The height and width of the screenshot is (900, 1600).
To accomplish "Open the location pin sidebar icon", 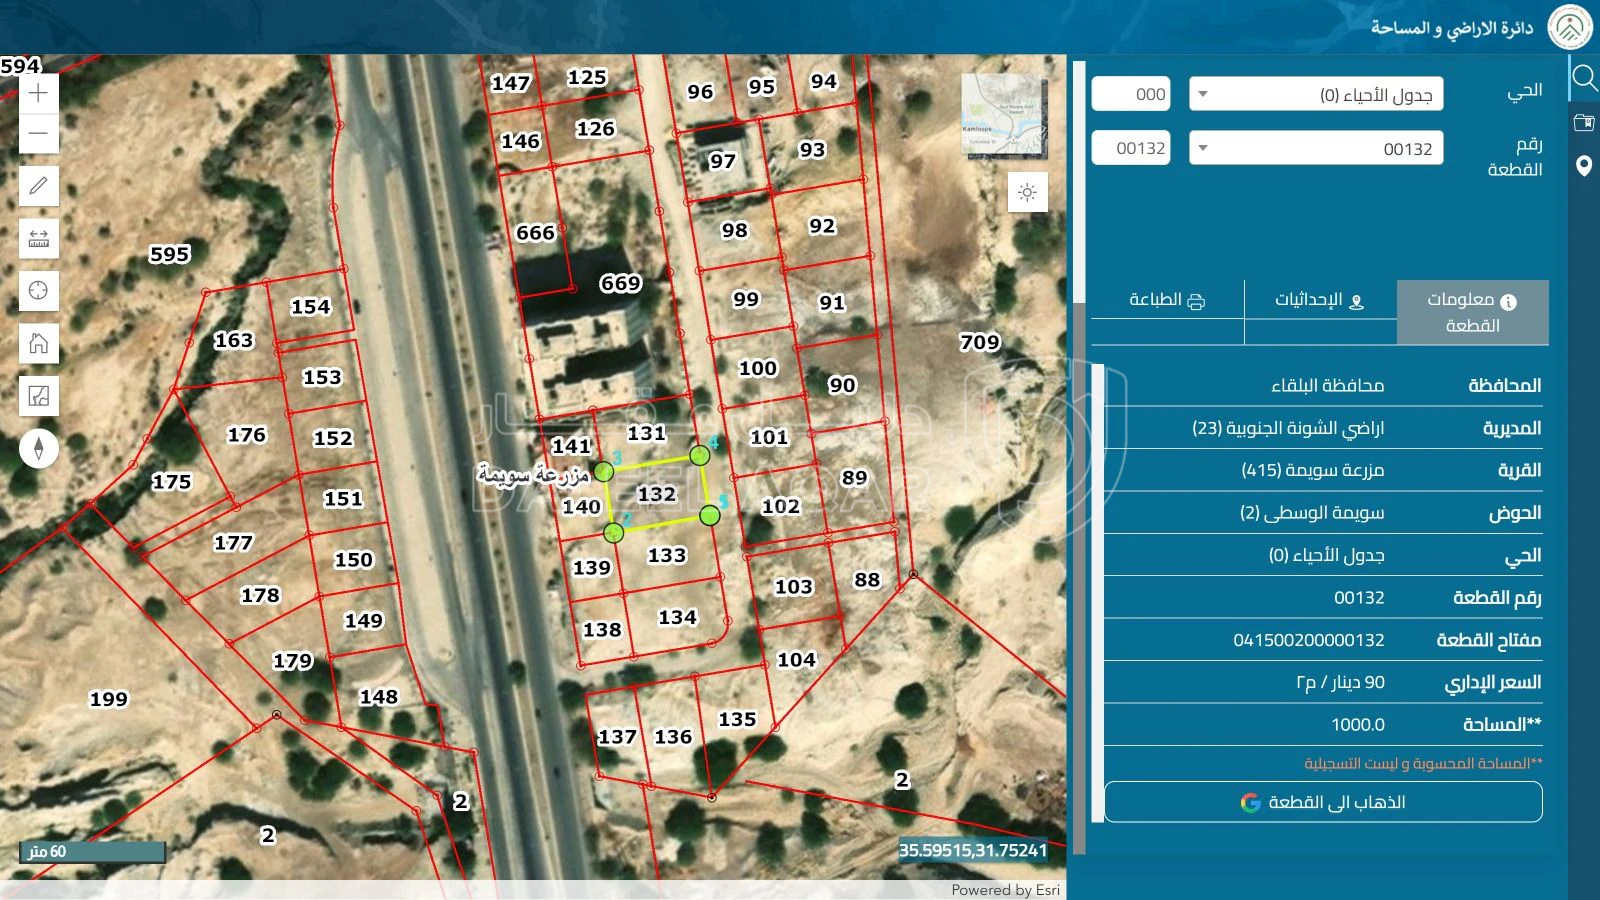I will point(1584,166).
